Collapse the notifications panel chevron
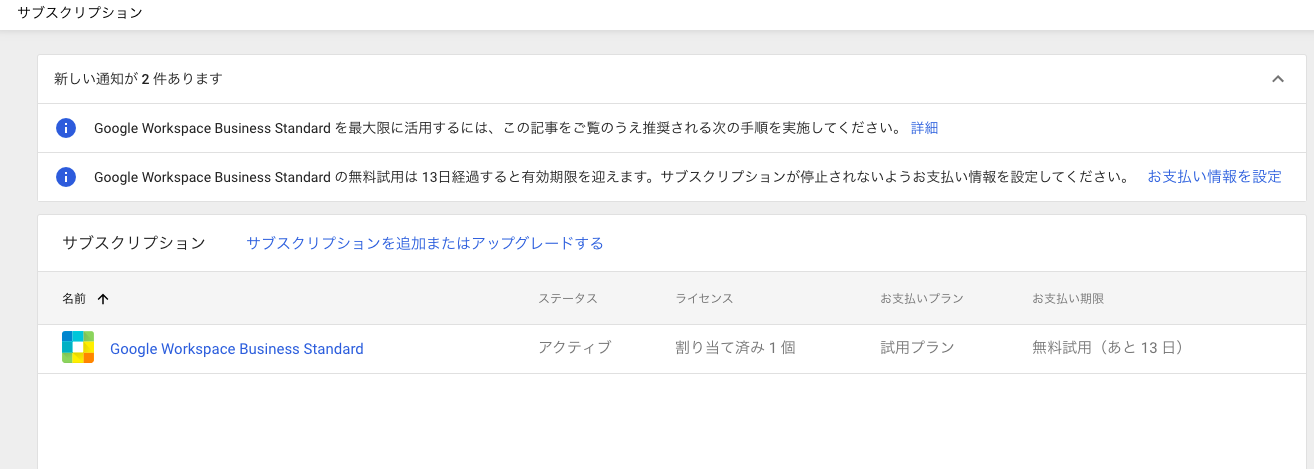The image size is (1314, 469). point(1277,79)
